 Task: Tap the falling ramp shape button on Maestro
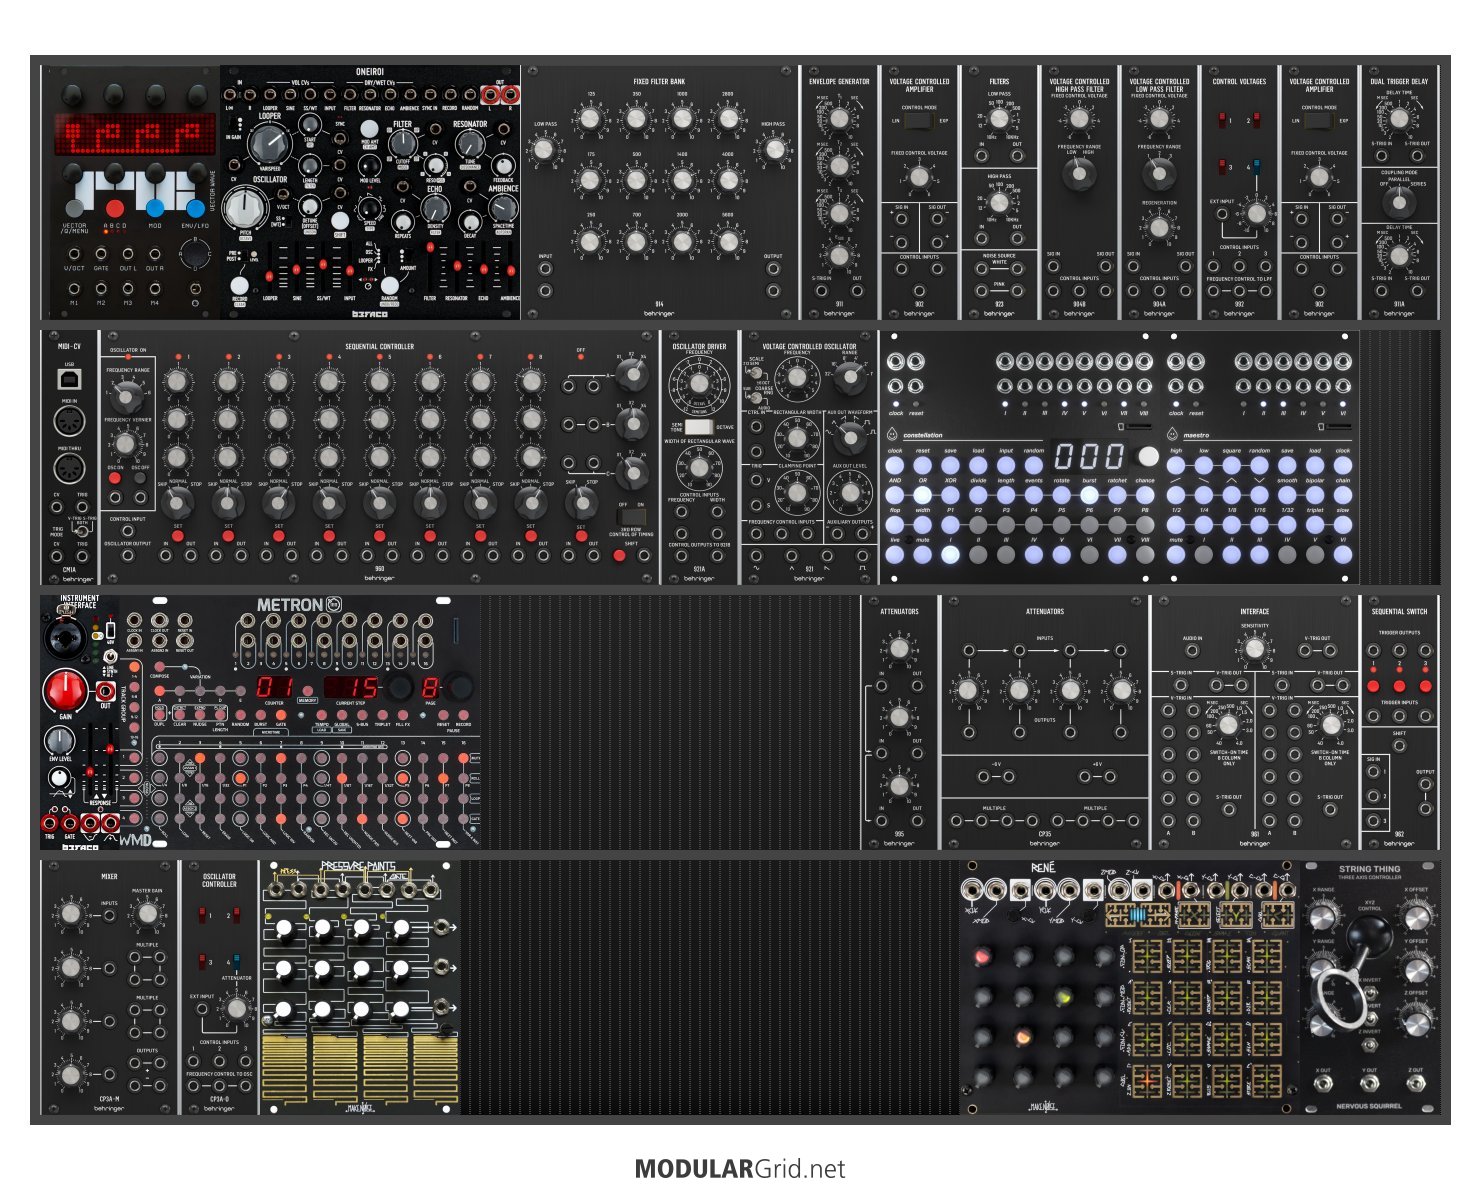pyautogui.click(x=1204, y=494)
